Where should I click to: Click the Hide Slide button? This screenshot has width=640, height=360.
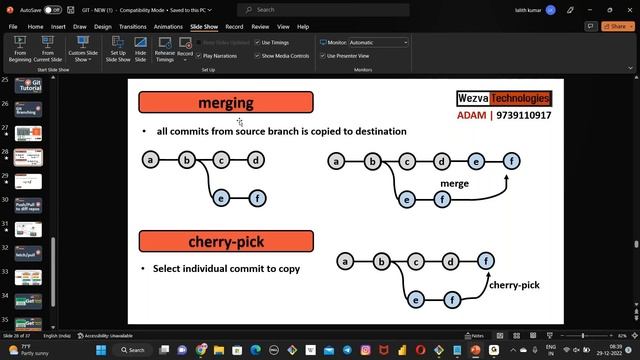point(140,49)
